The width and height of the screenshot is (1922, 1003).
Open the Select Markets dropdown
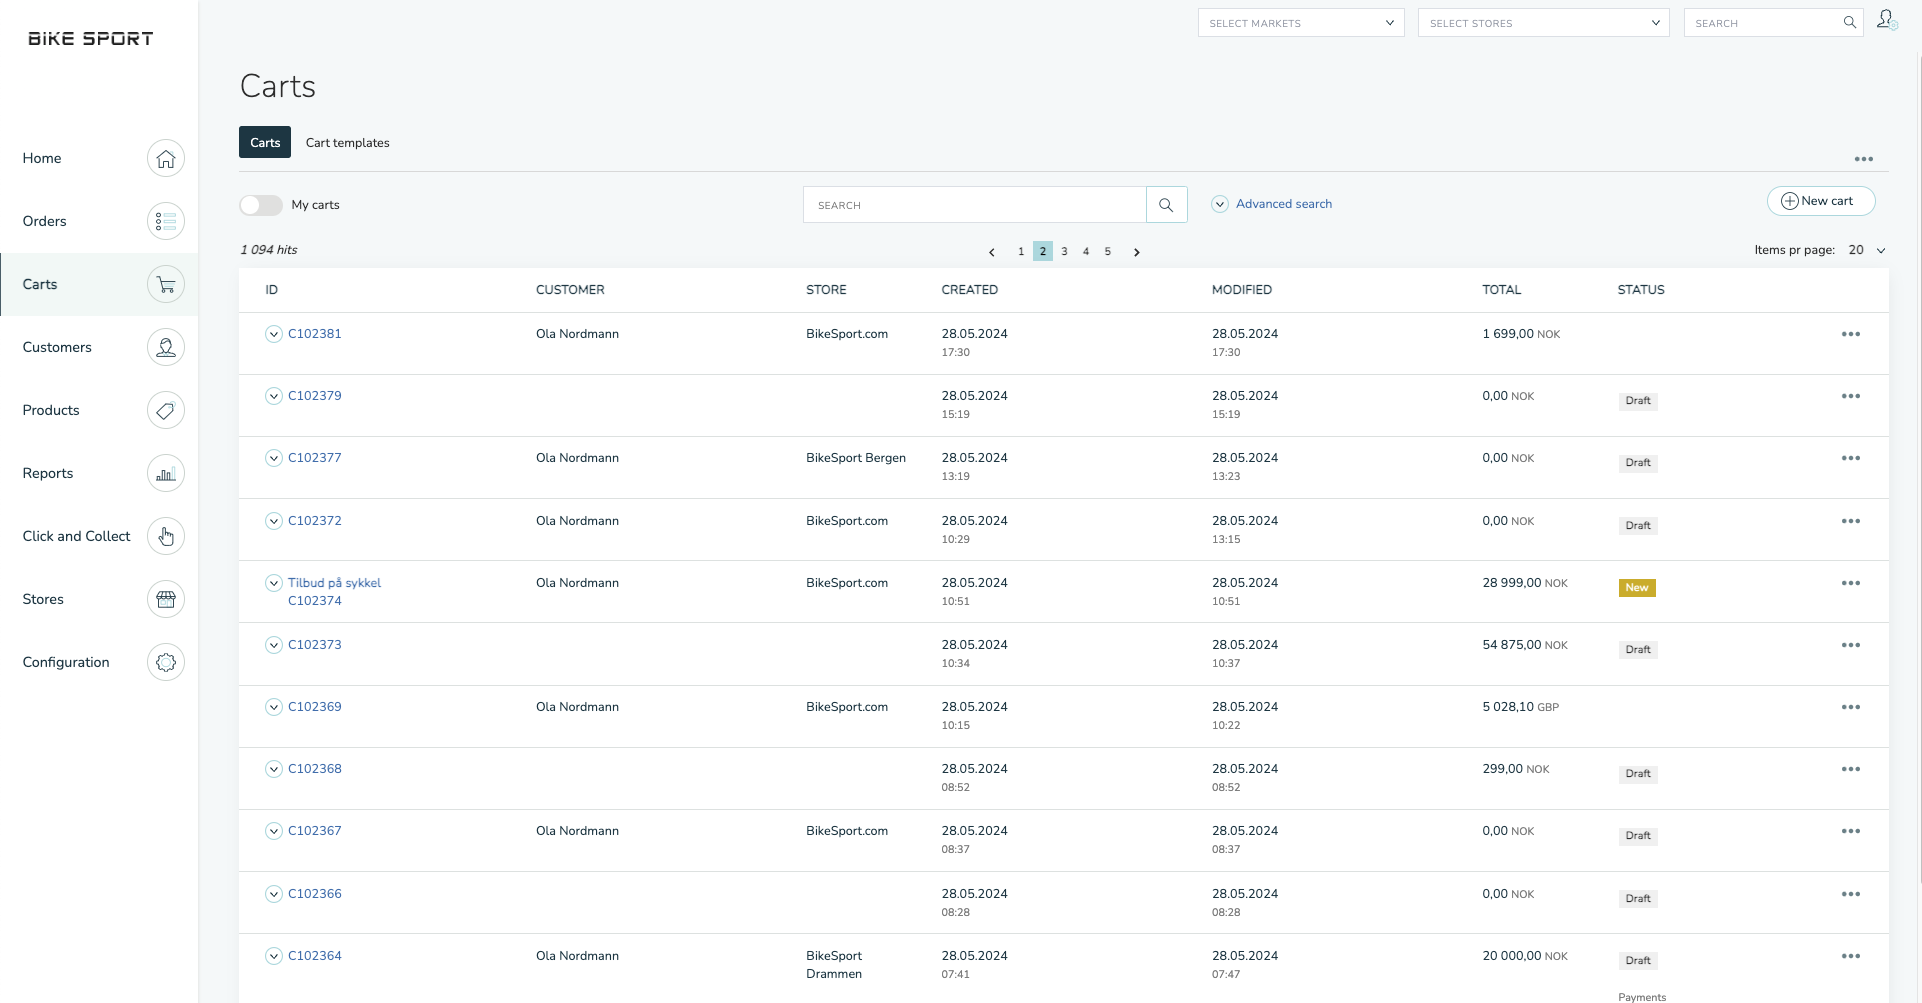click(x=1301, y=23)
